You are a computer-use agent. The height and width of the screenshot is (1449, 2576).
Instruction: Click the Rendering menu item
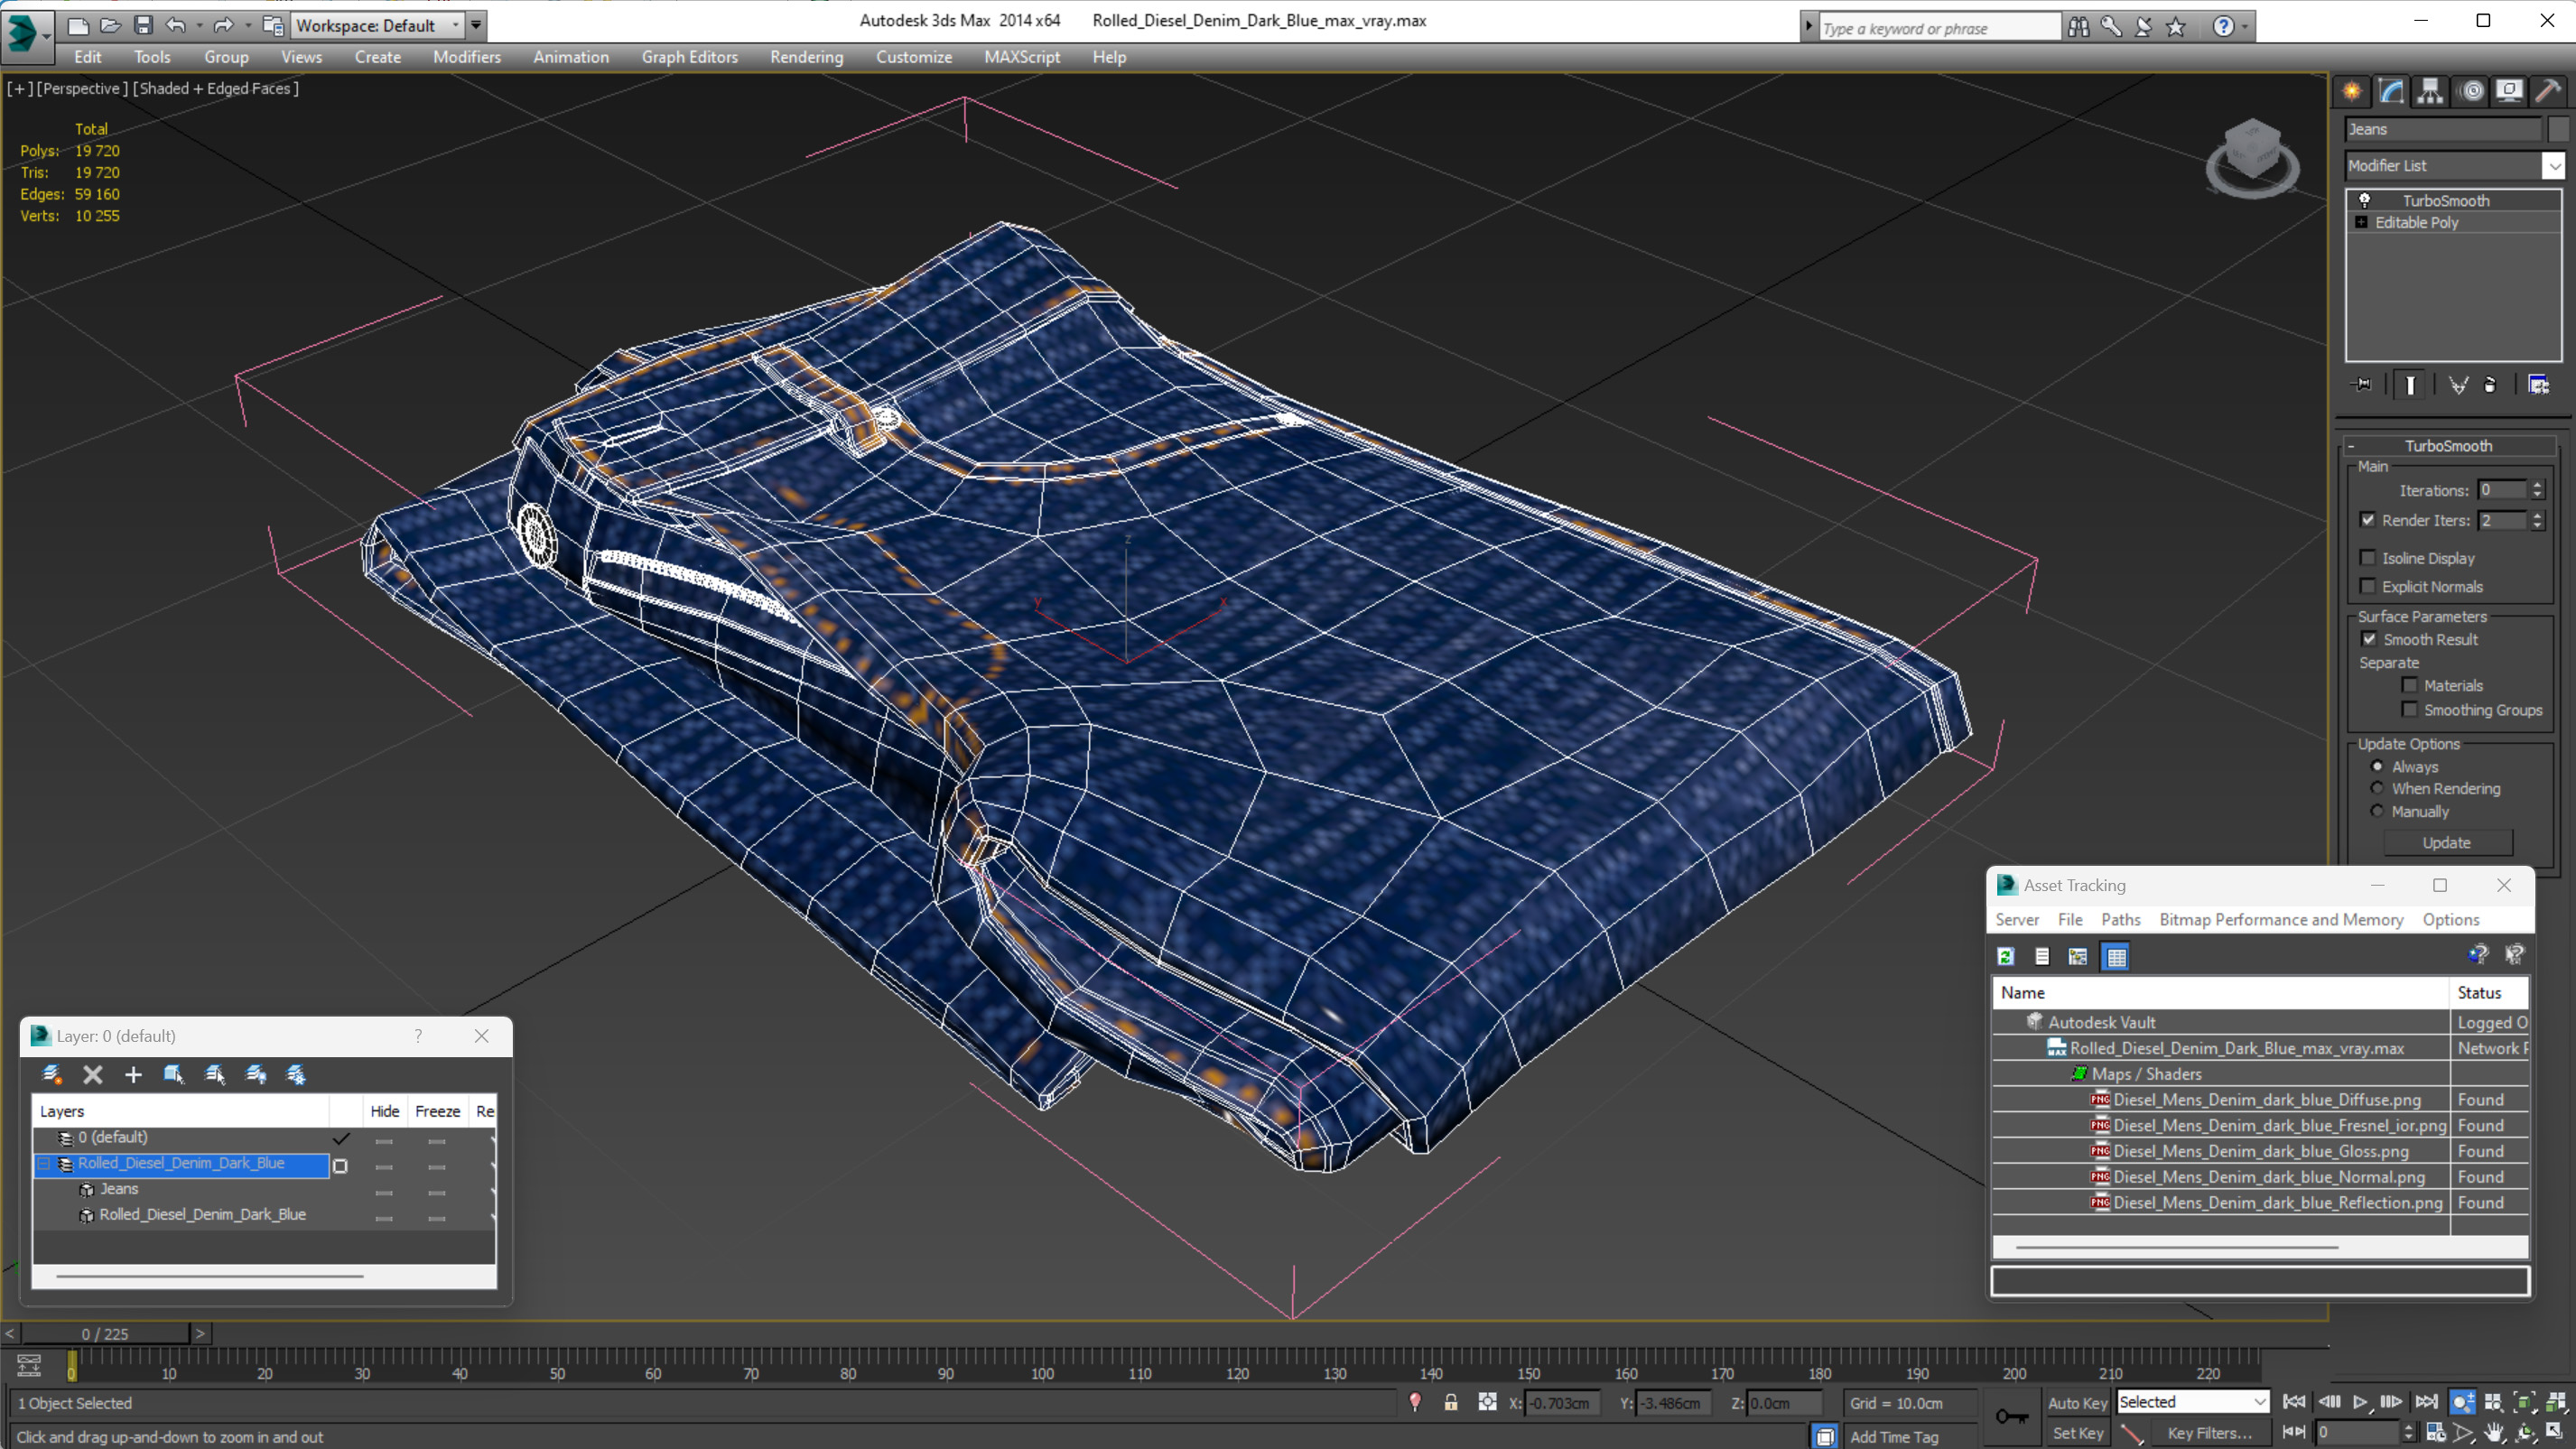coord(807,57)
